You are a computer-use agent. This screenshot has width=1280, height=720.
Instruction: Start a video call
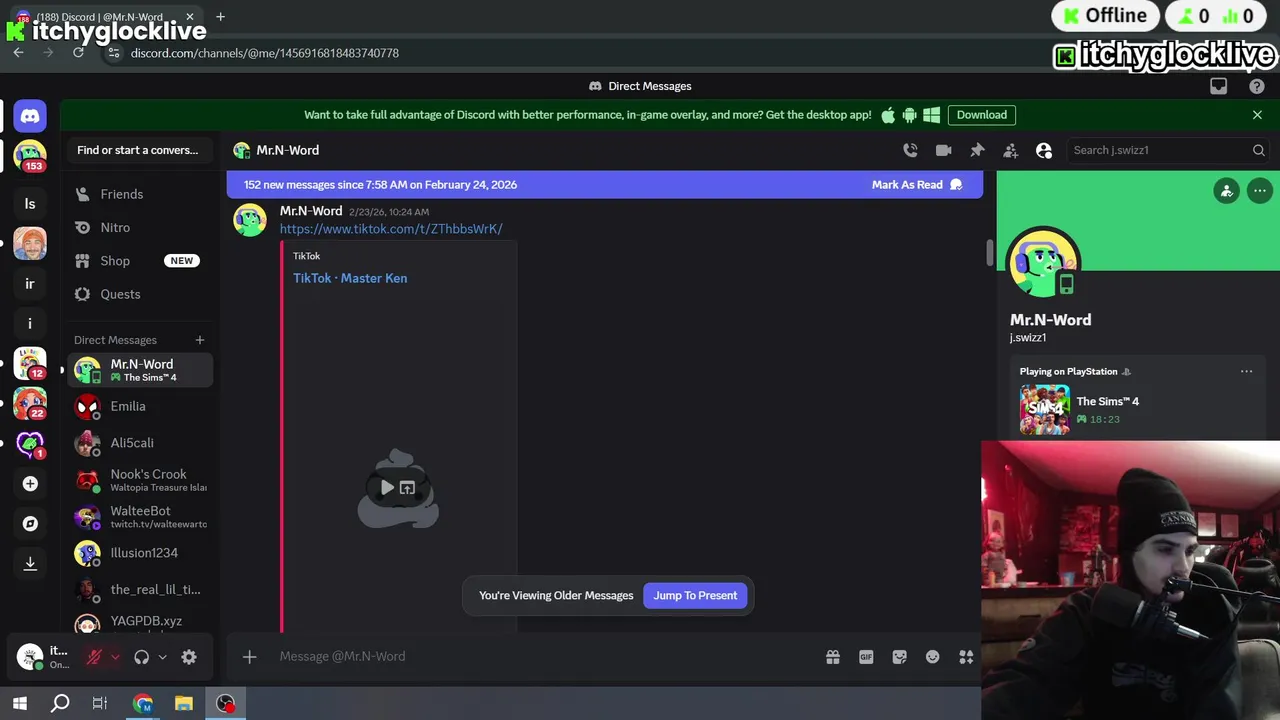(943, 150)
